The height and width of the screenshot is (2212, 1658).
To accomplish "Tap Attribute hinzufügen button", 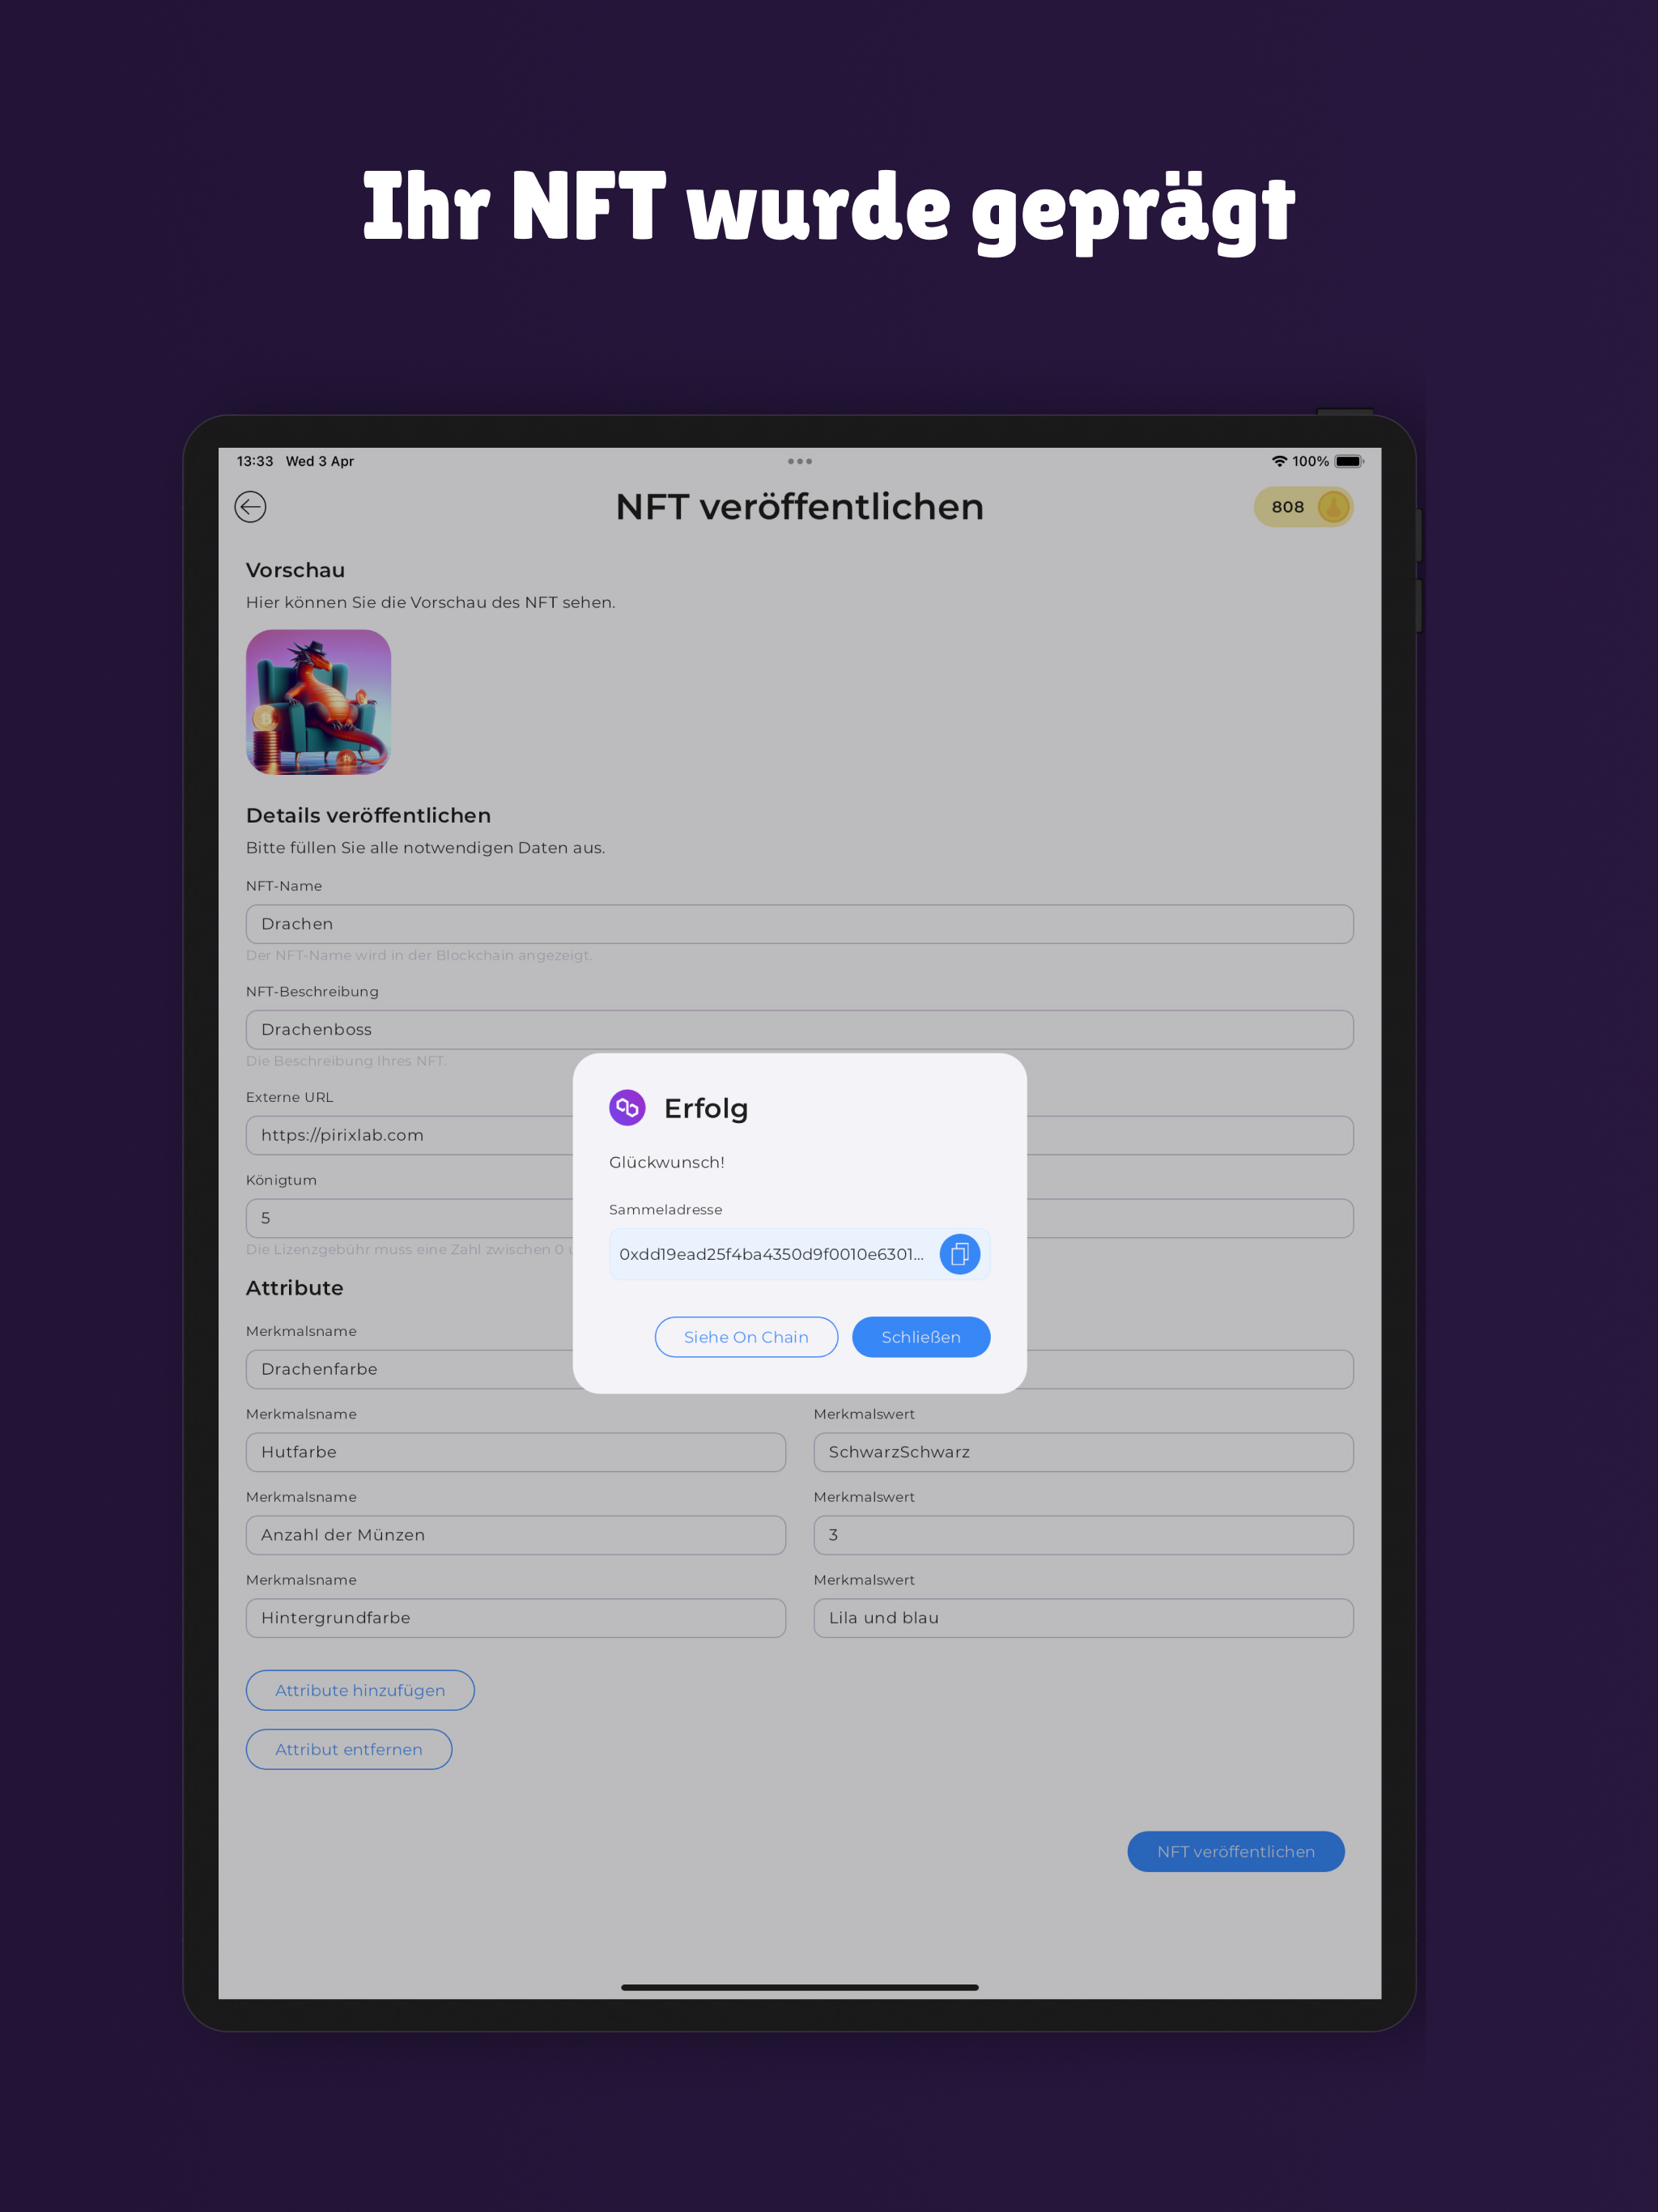I will [x=360, y=1690].
